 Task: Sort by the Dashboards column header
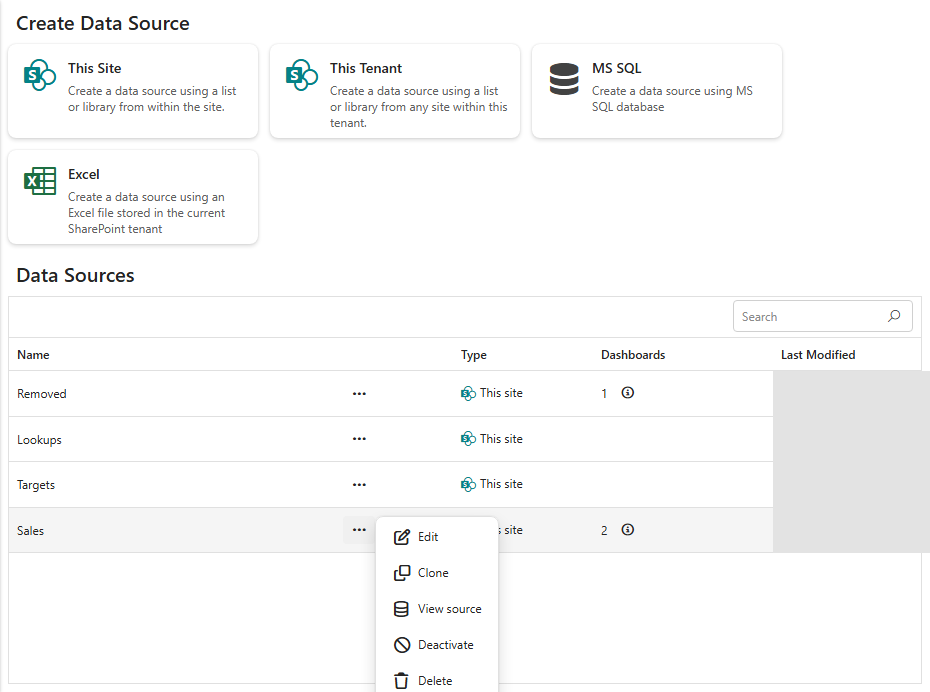633,355
